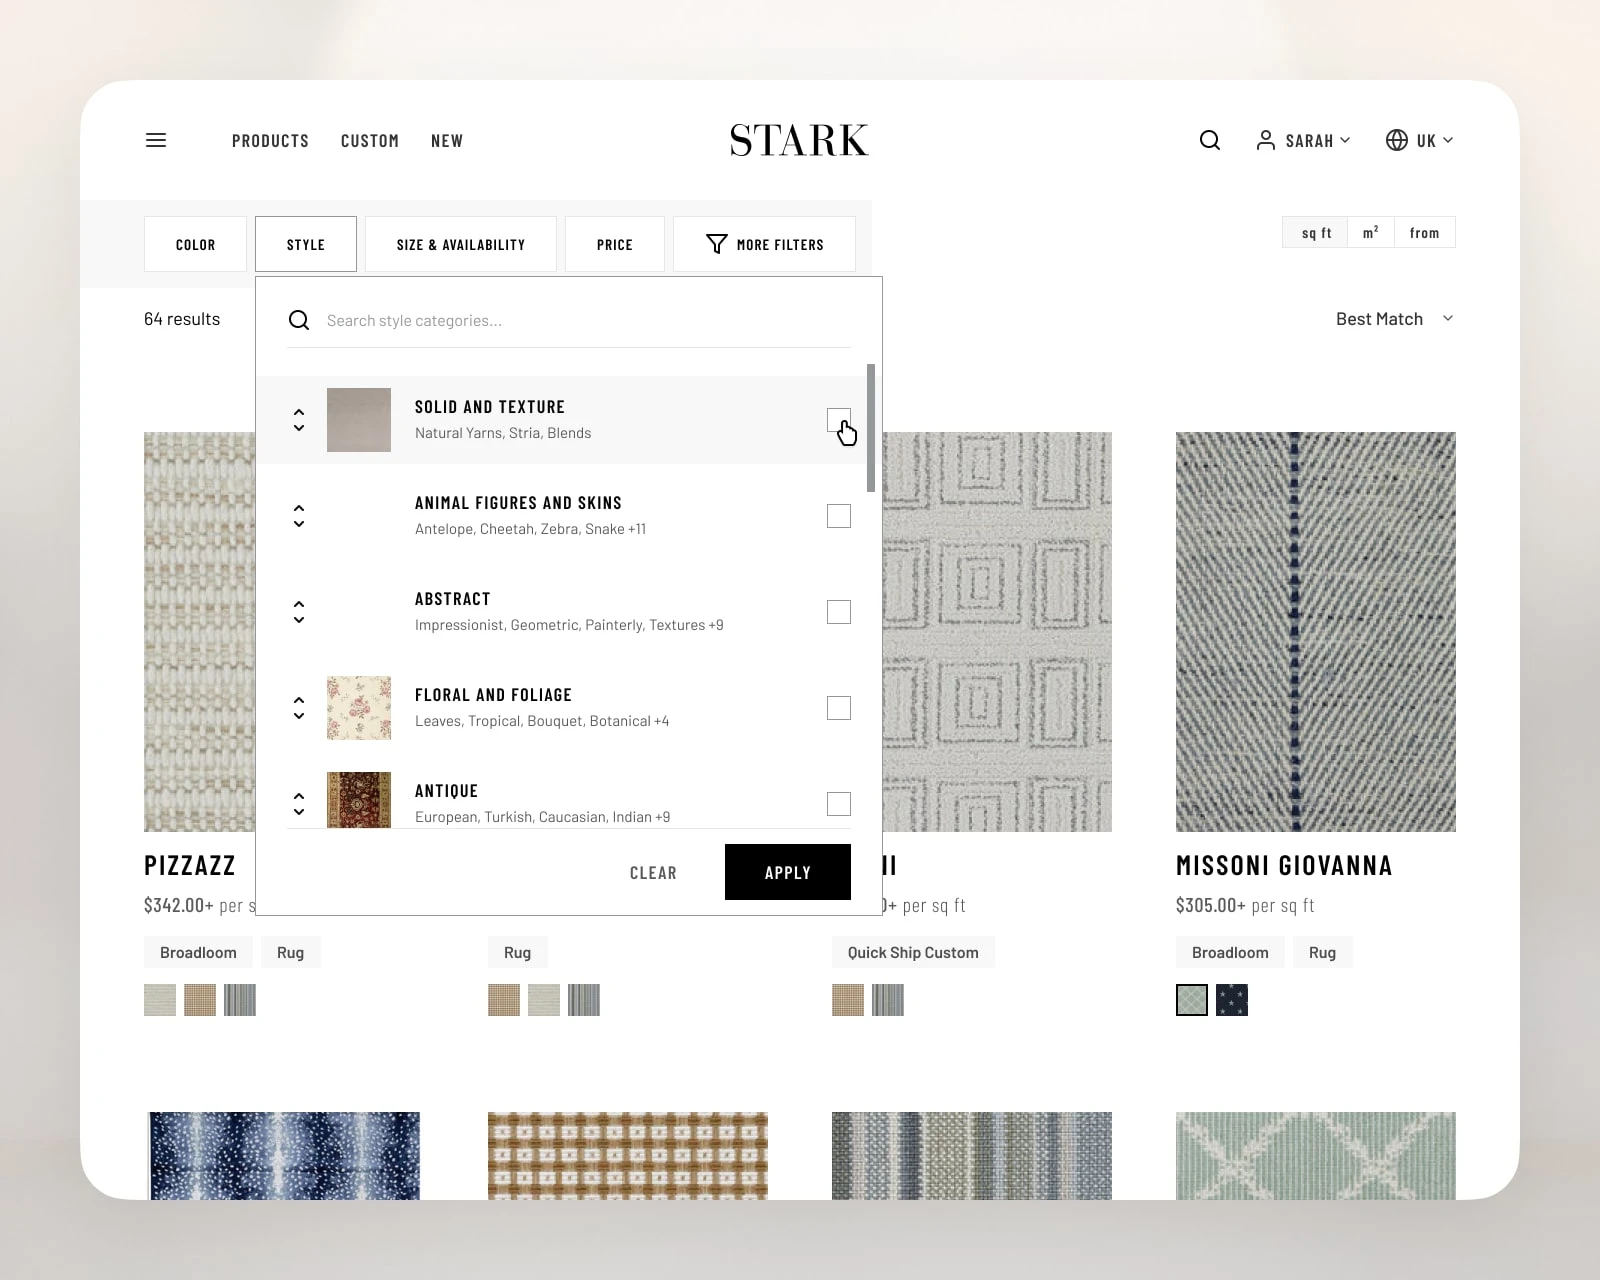Switch units to sq ft

coord(1316,232)
